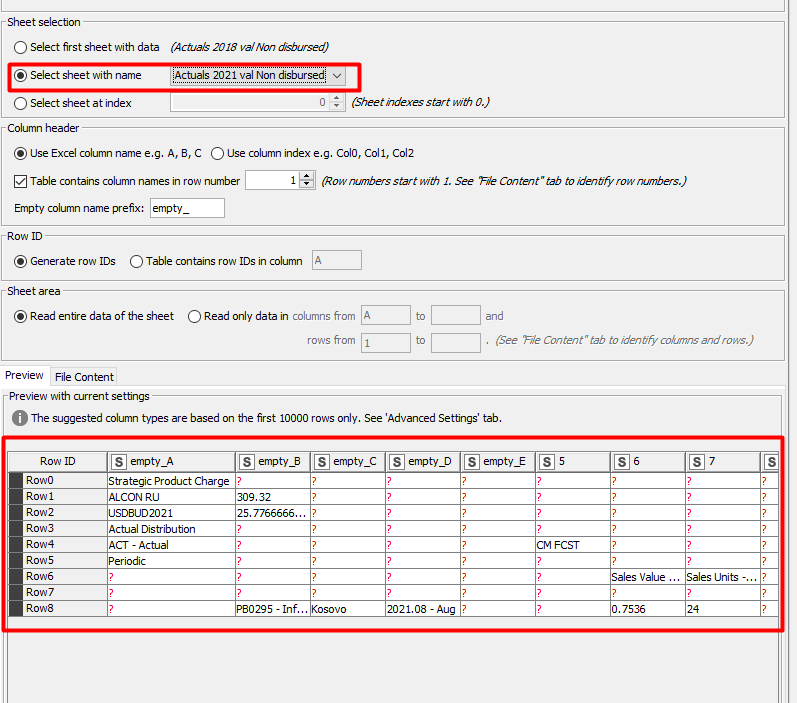Click string type icon of empty_B column
Viewport: 797px width, 703px height.
coord(247,462)
